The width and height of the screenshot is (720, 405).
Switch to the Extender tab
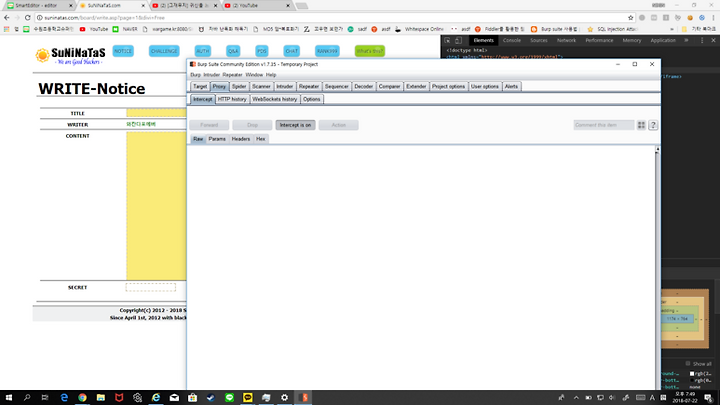click(x=416, y=86)
